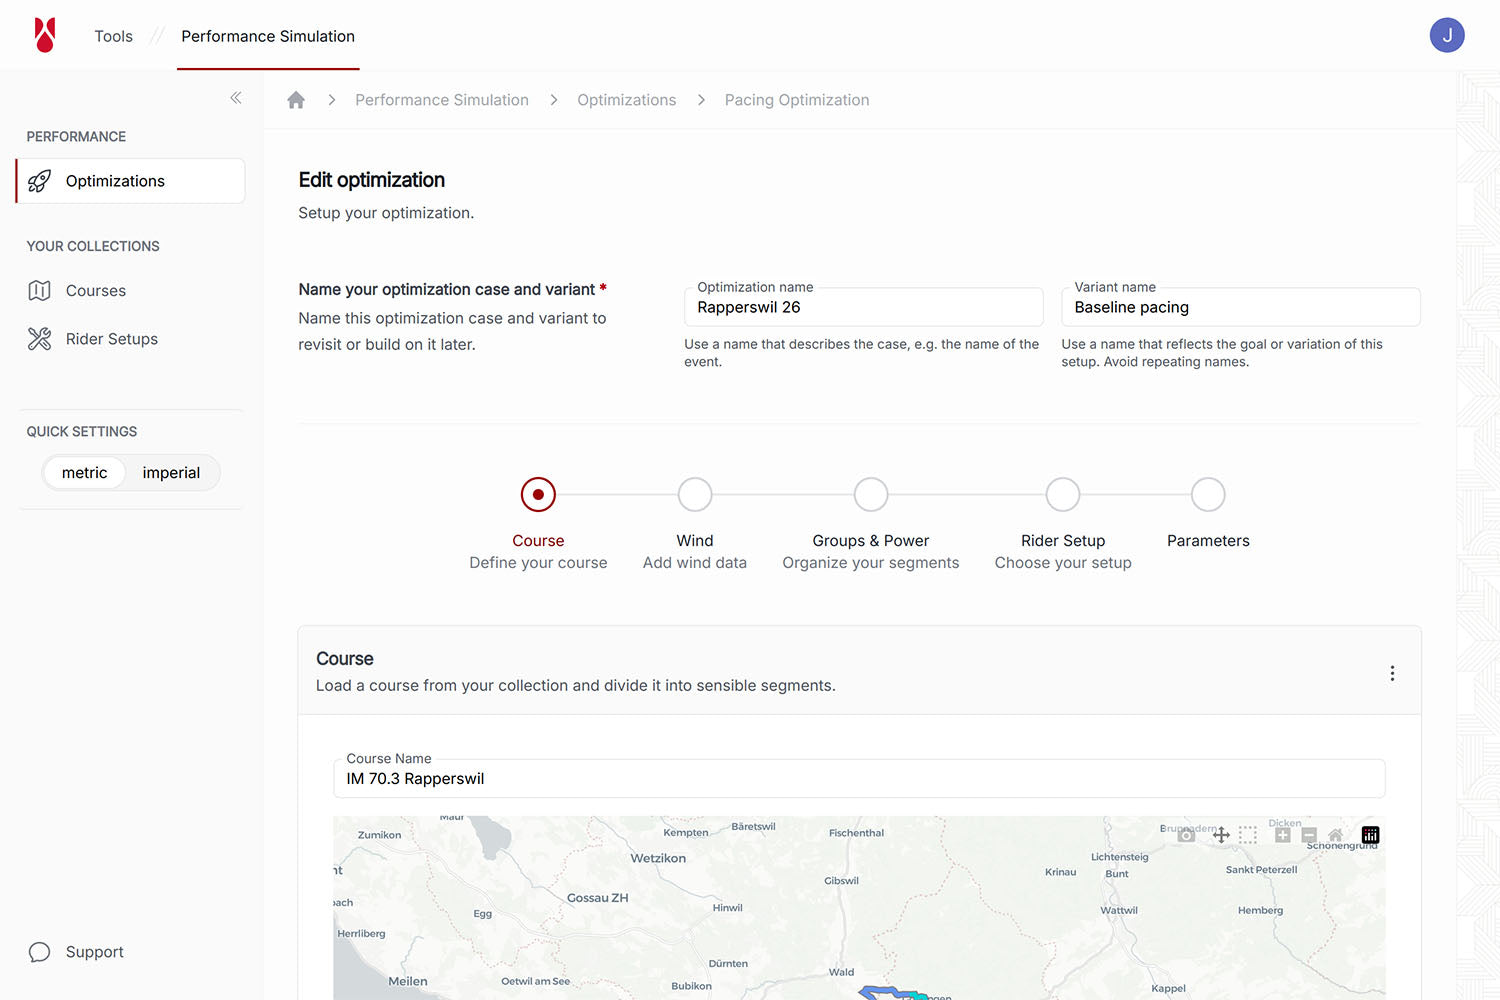1500x1000 pixels.
Task: Click the Plotly logo icon on map
Action: pyautogui.click(x=1370, y=835)
